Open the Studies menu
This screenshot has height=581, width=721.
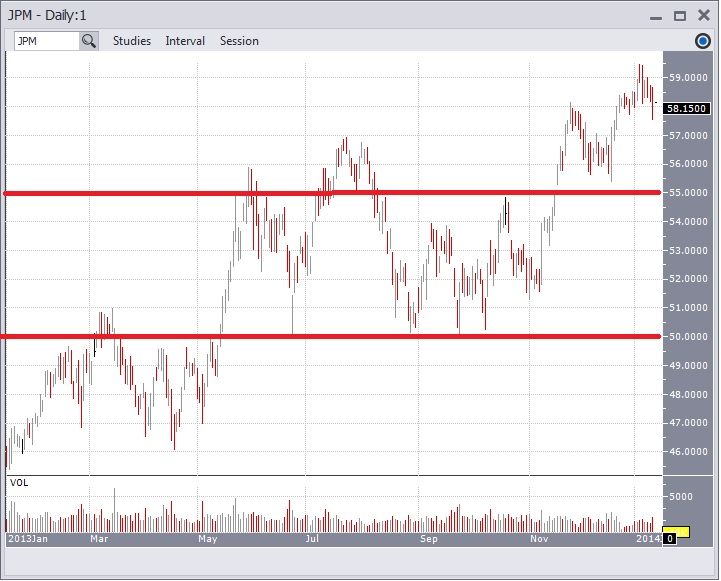pyautogui.click(x=132, y=41)
